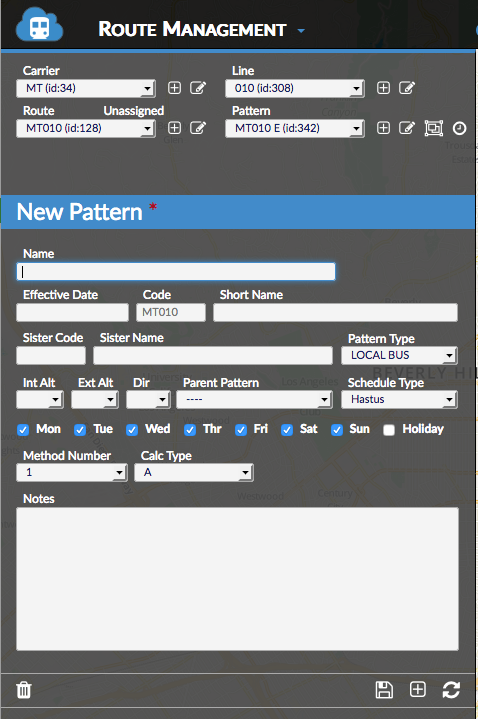Image resolution: width=478 pixels, height=719 pixels.
Task: Click the Short Name input field
Action: 335,312
